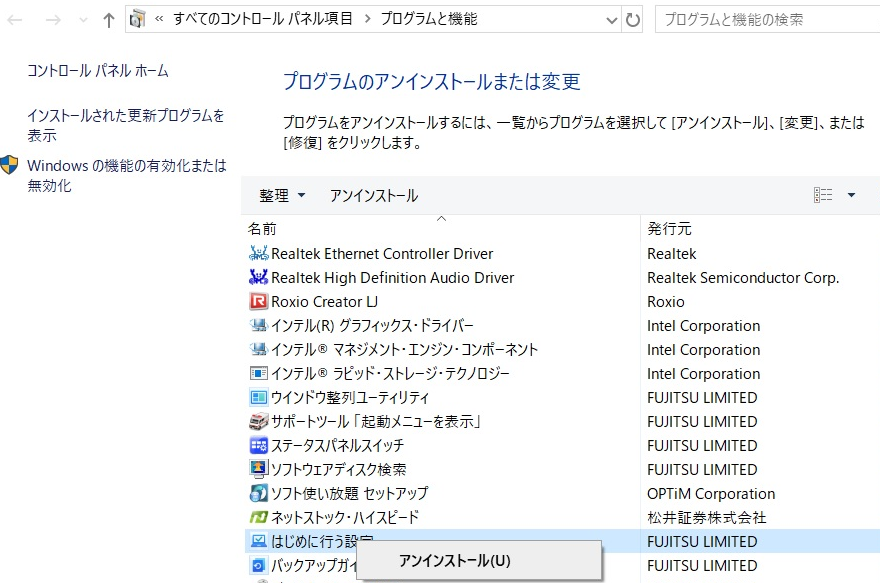Click アンインストール in the toolbar
This screenshot has width=880, height=583.
pos(374,195)
